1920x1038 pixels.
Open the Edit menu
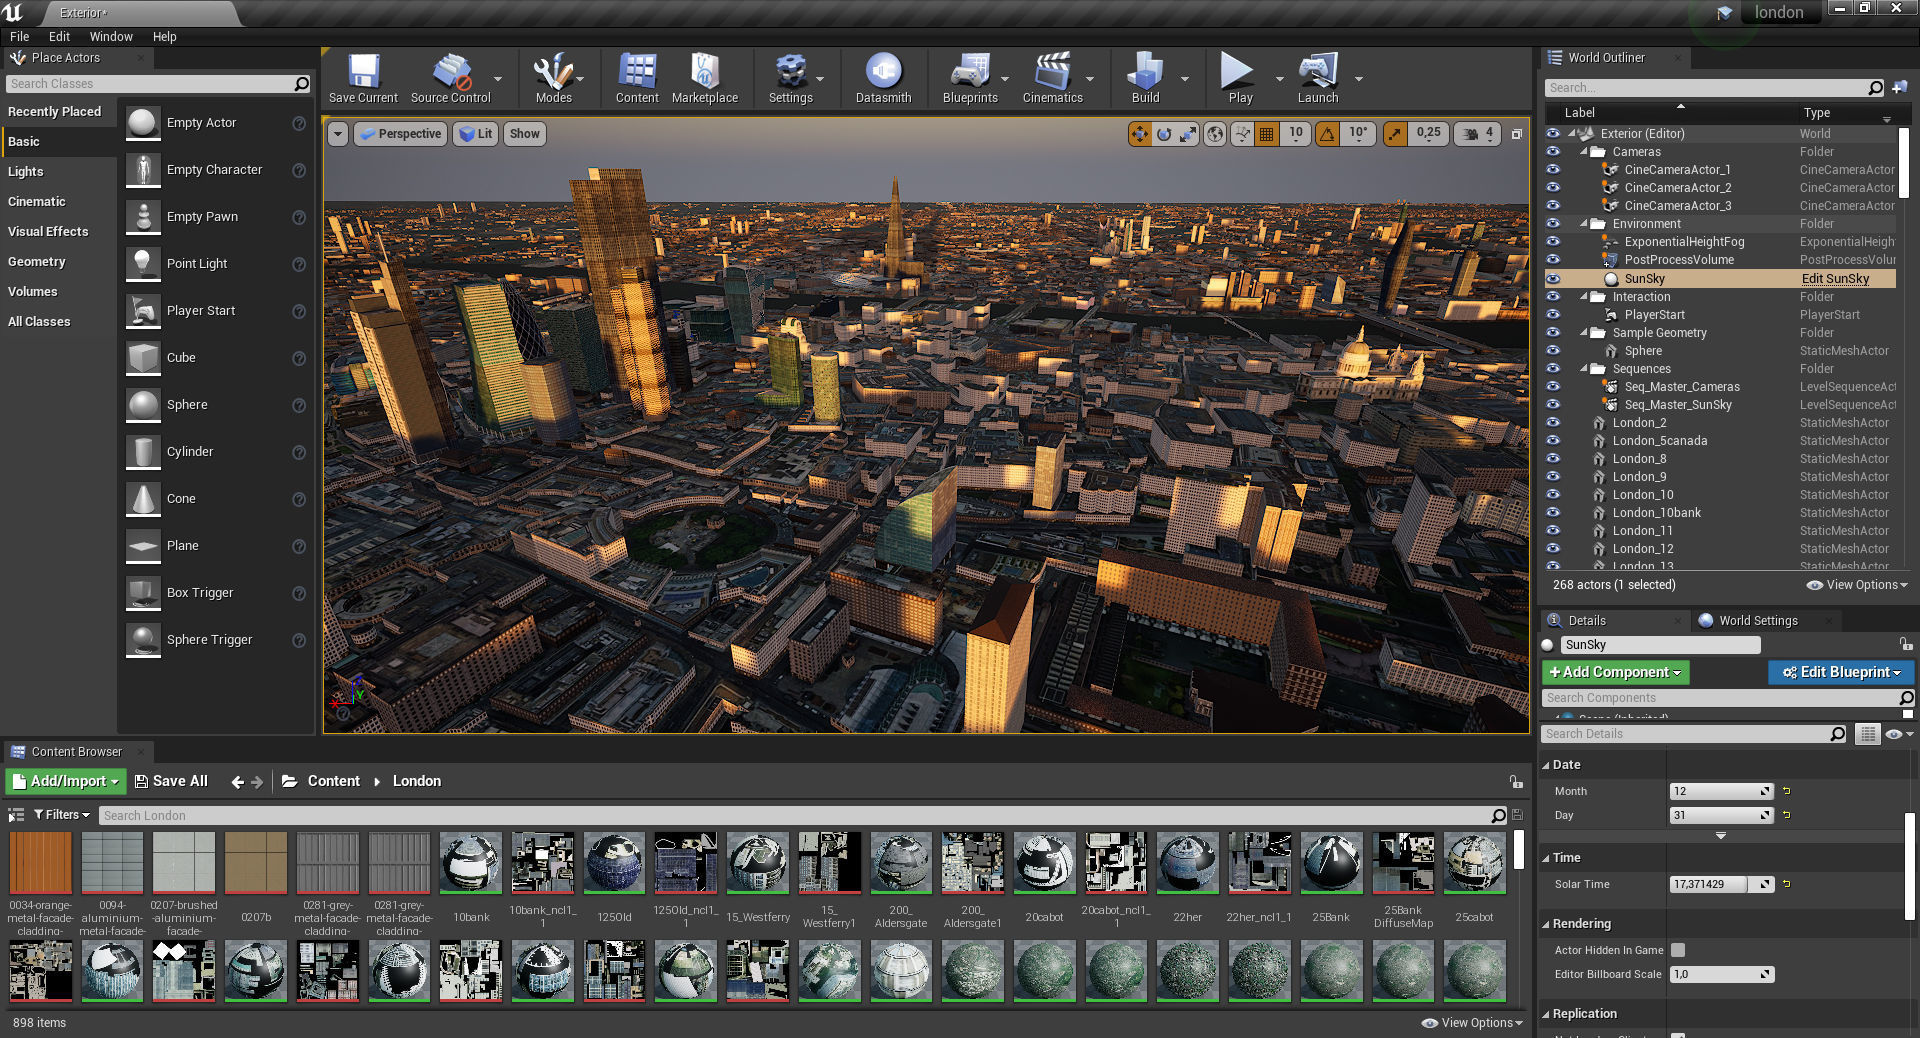59,36
